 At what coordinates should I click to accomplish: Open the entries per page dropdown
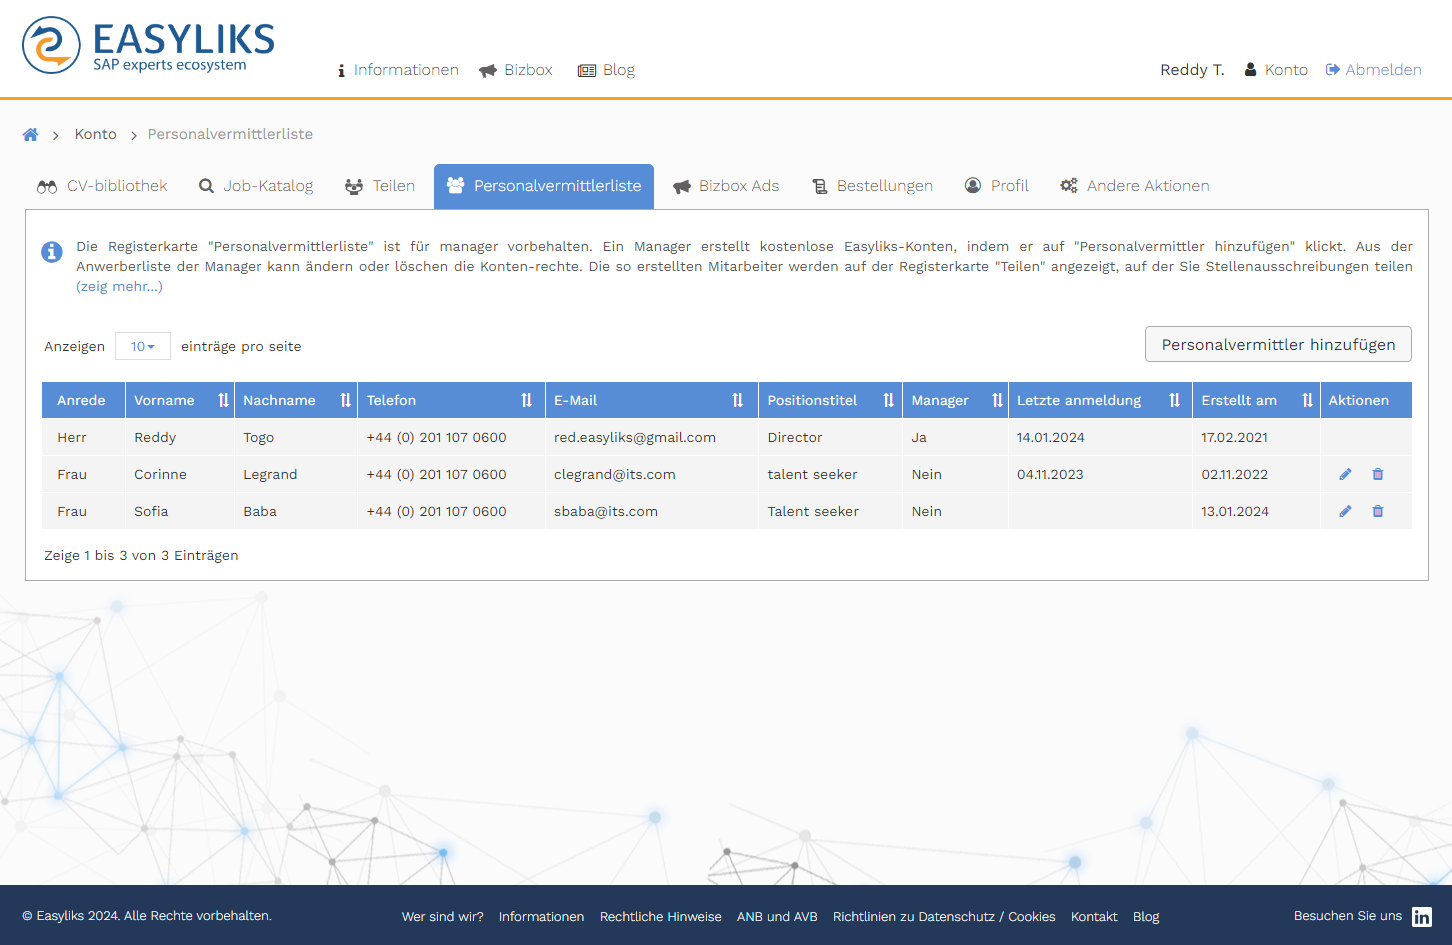click(x=143, y=346)
